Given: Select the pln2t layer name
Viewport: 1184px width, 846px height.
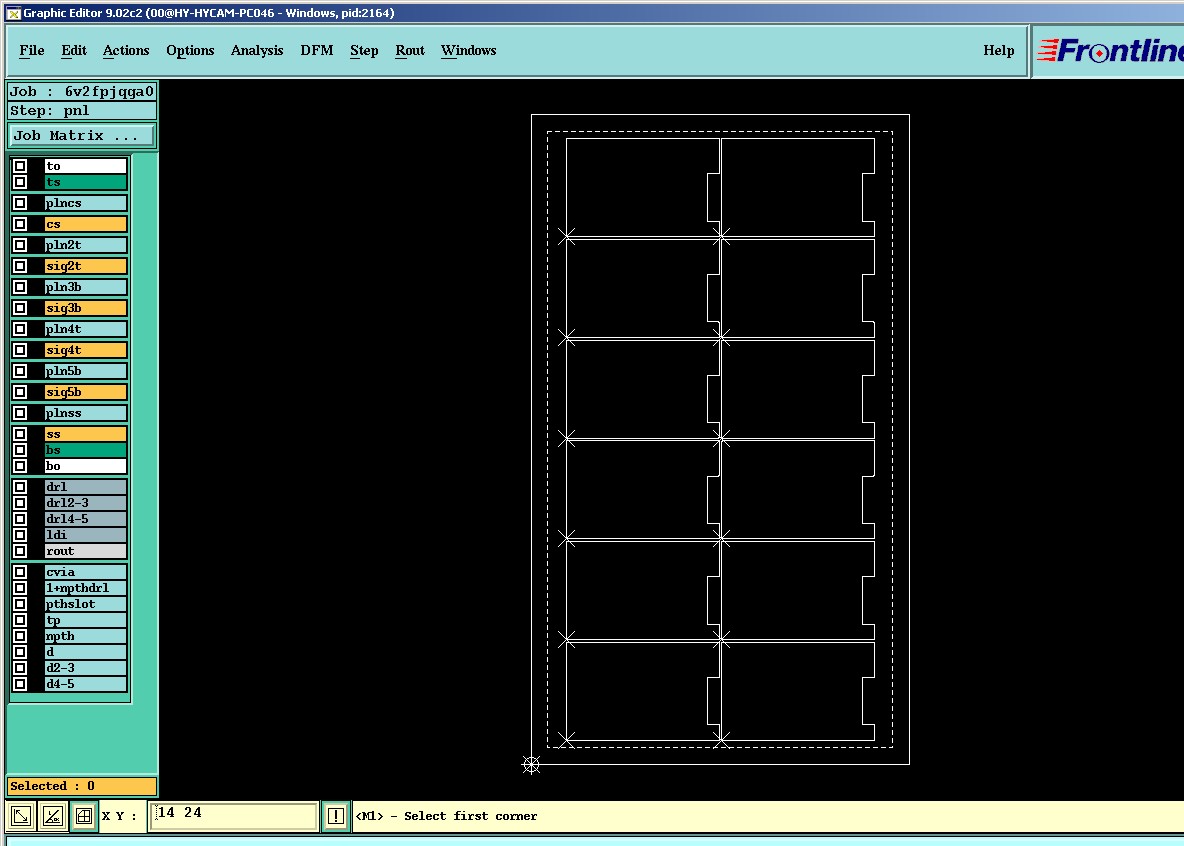Looking at the screenshot, I should coord(85,245).
